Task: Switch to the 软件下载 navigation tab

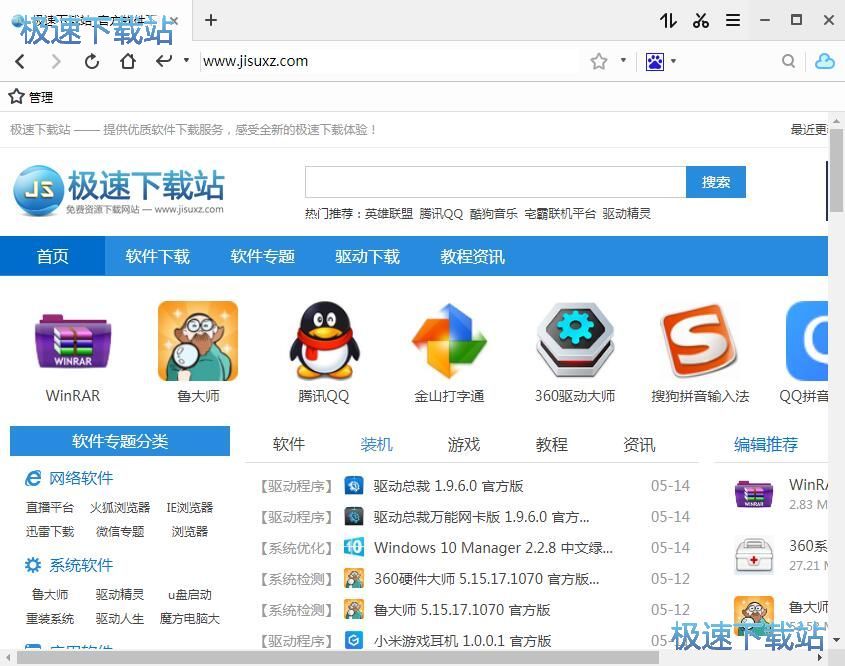Action: [157, 256]
